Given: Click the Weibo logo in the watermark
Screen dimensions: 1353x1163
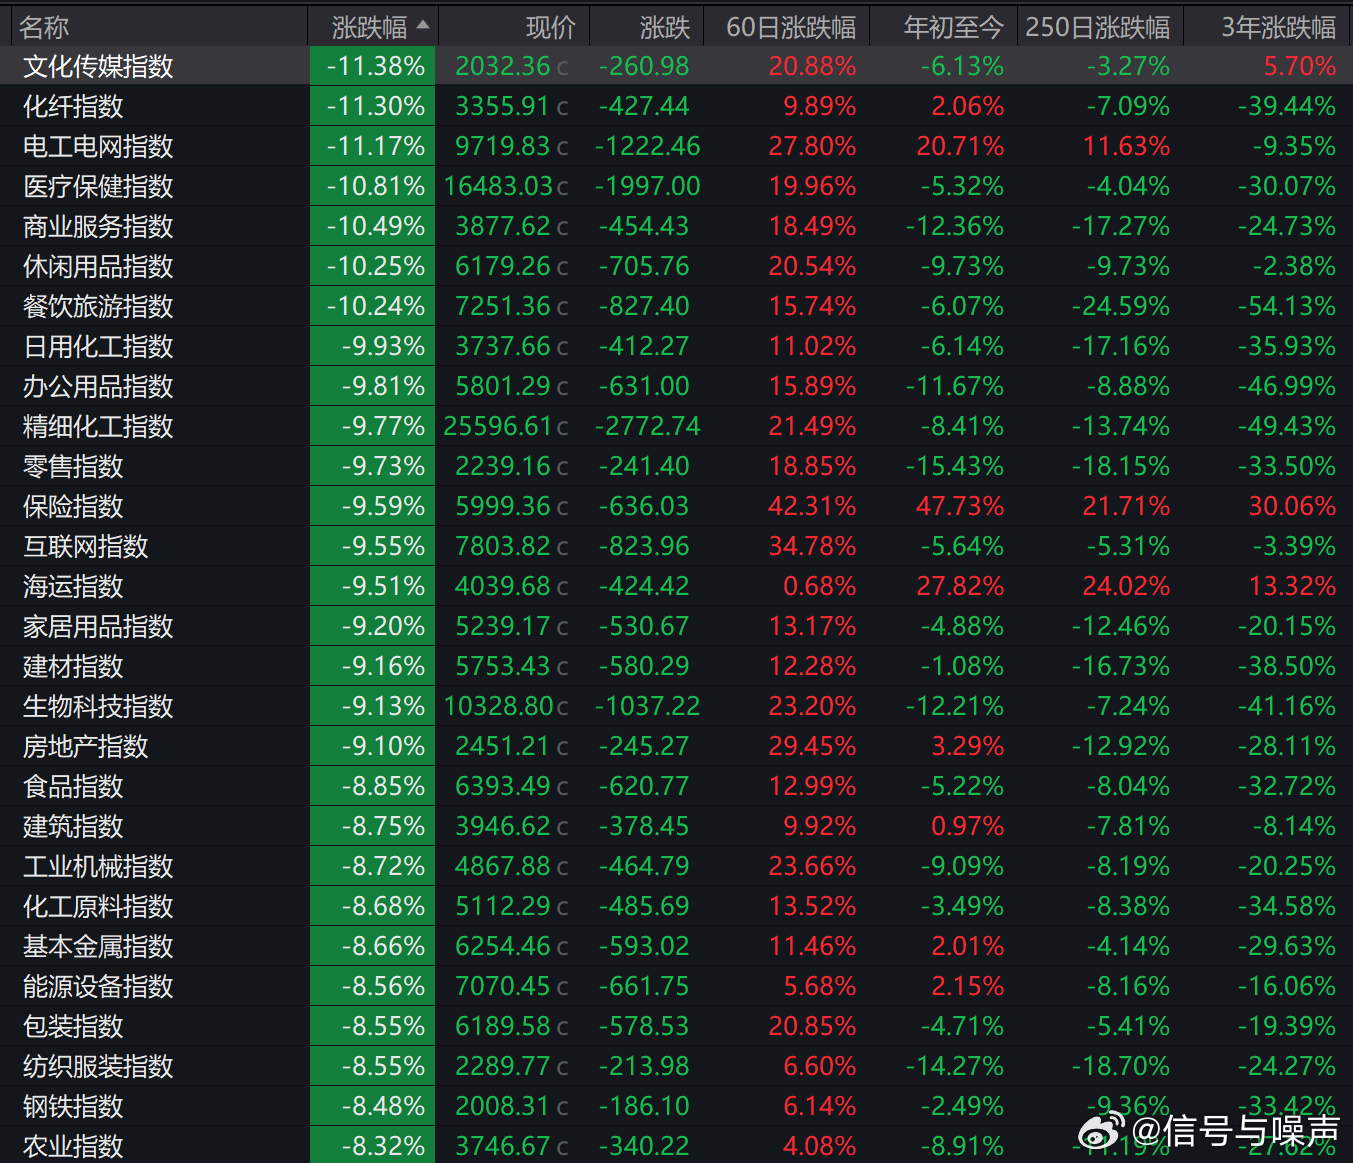Looking at the screenshot, I should point(1102,1131).
